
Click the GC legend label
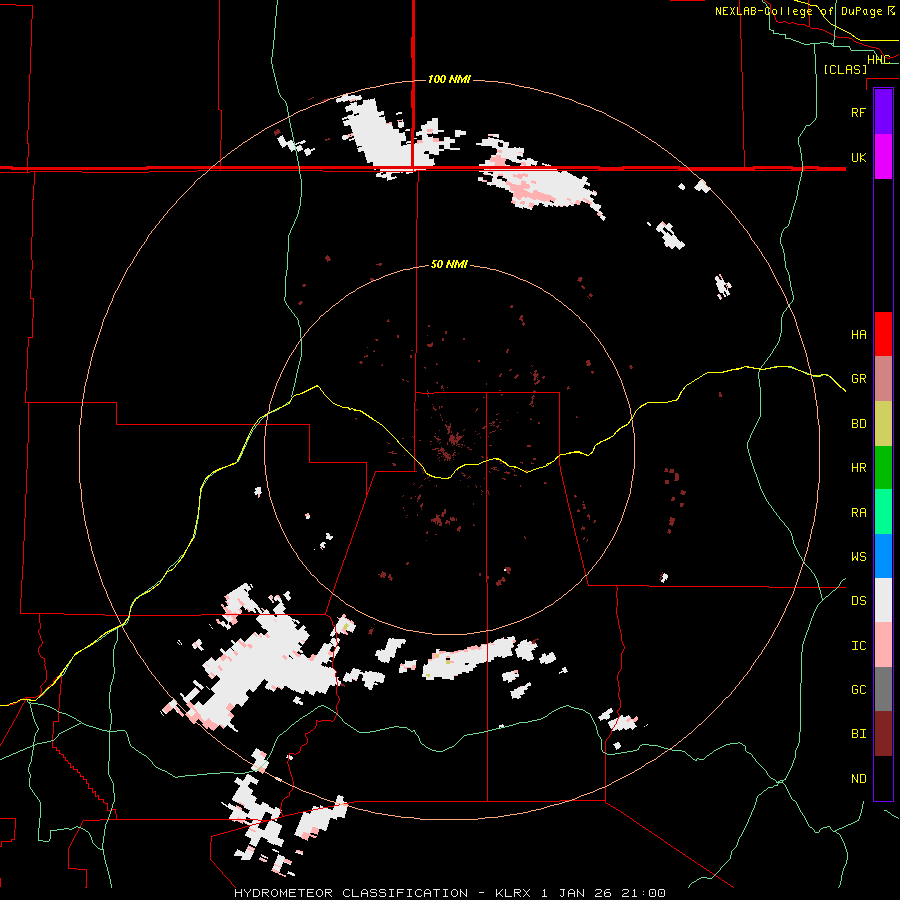coord(858,690)
